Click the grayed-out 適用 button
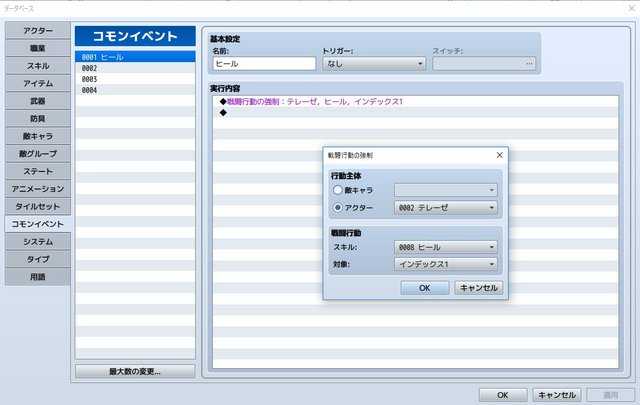The image size is (640, 405). pos(611,395)
